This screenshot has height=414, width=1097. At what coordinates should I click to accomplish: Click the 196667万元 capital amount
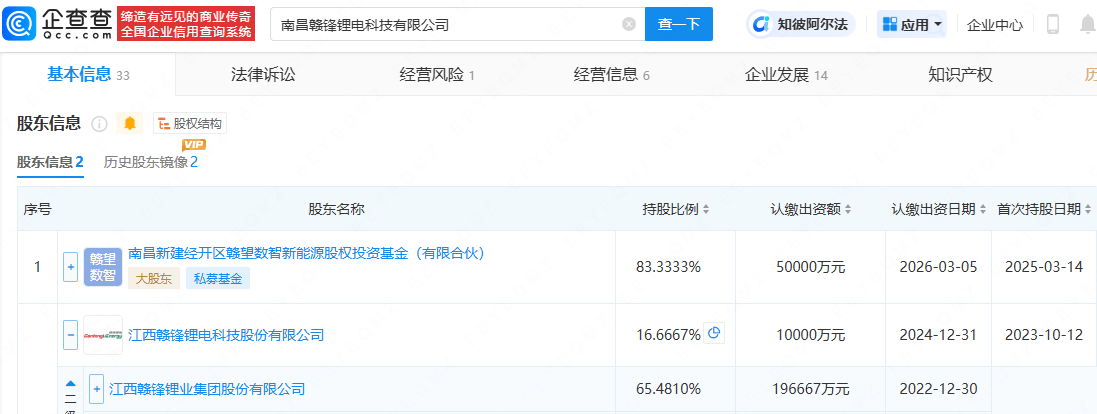(x=811, y=389)
